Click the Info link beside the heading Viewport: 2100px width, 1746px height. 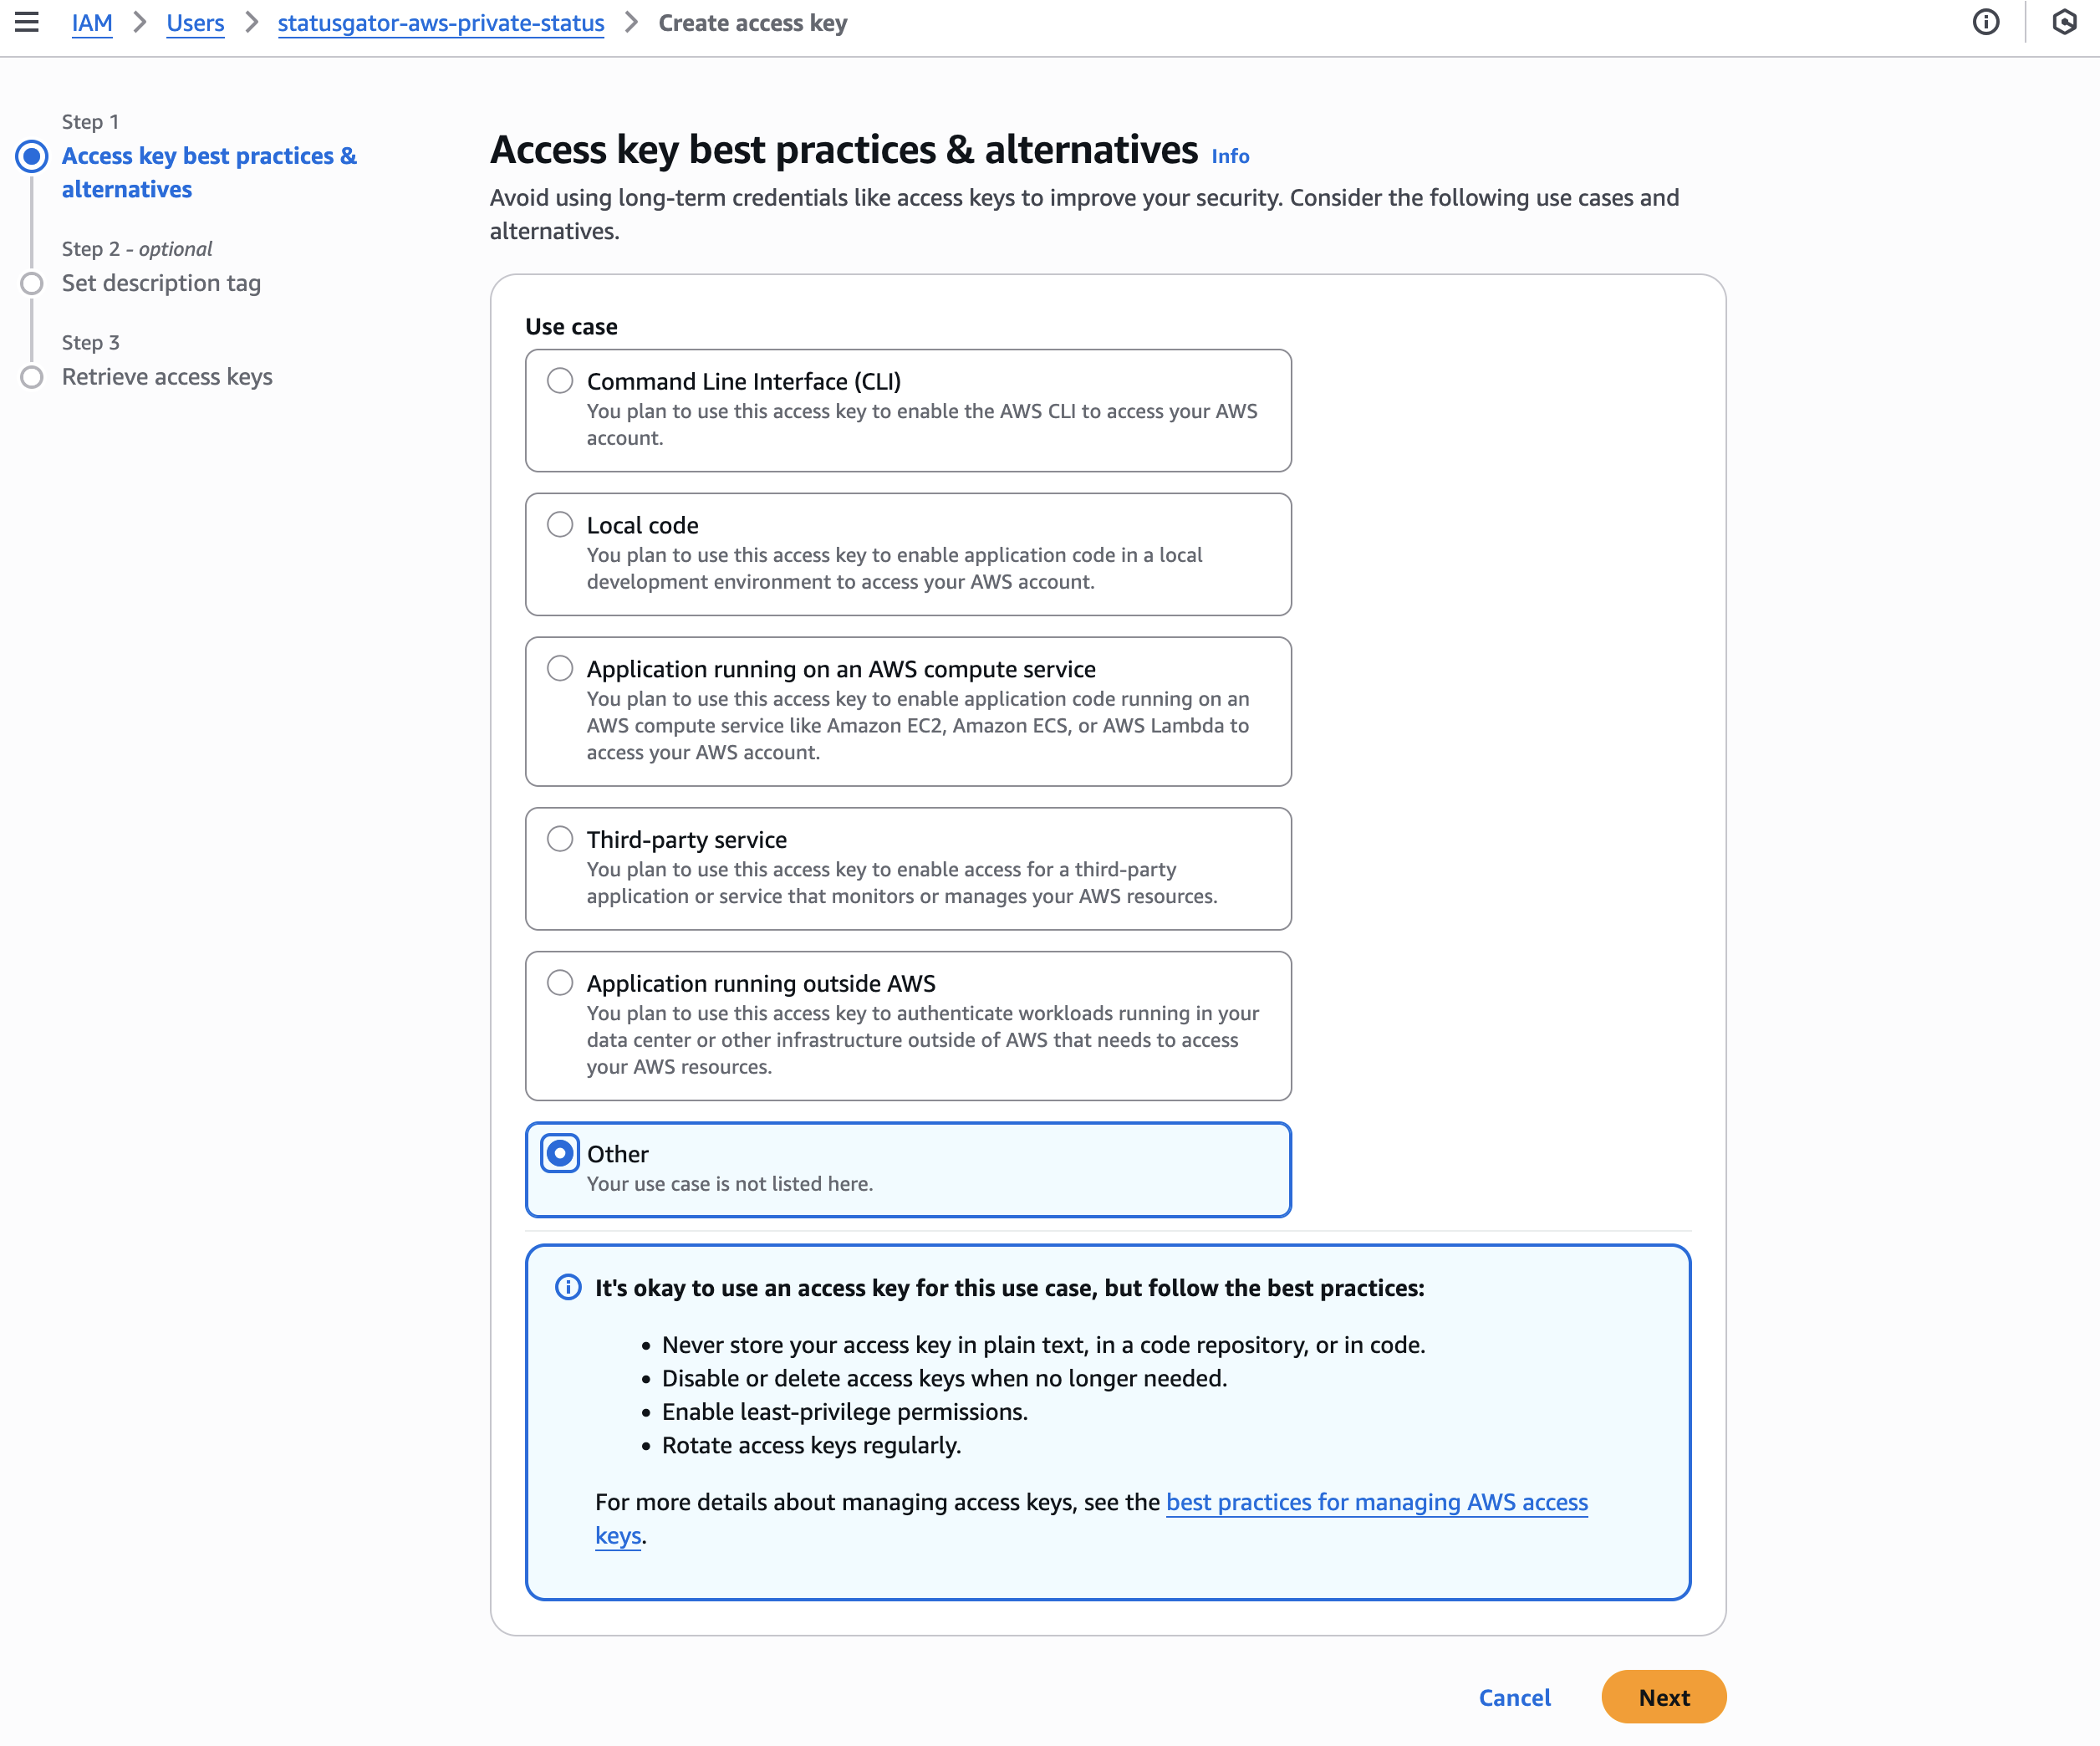coord(1230,156)
